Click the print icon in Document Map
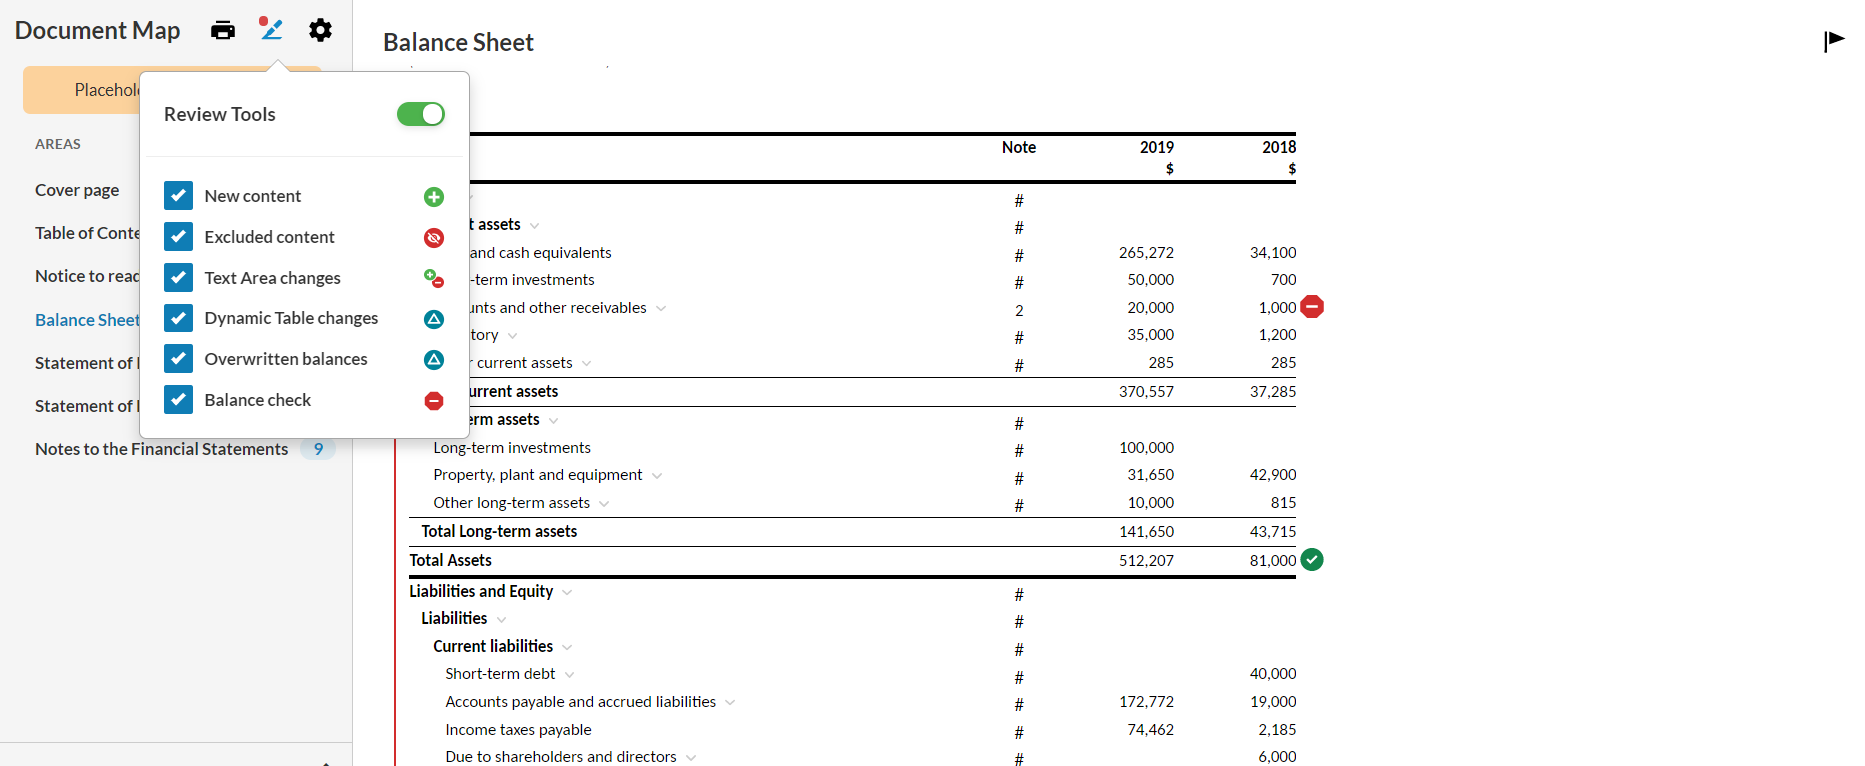This screenshot has width=1865, height=766. pos(223,30)
